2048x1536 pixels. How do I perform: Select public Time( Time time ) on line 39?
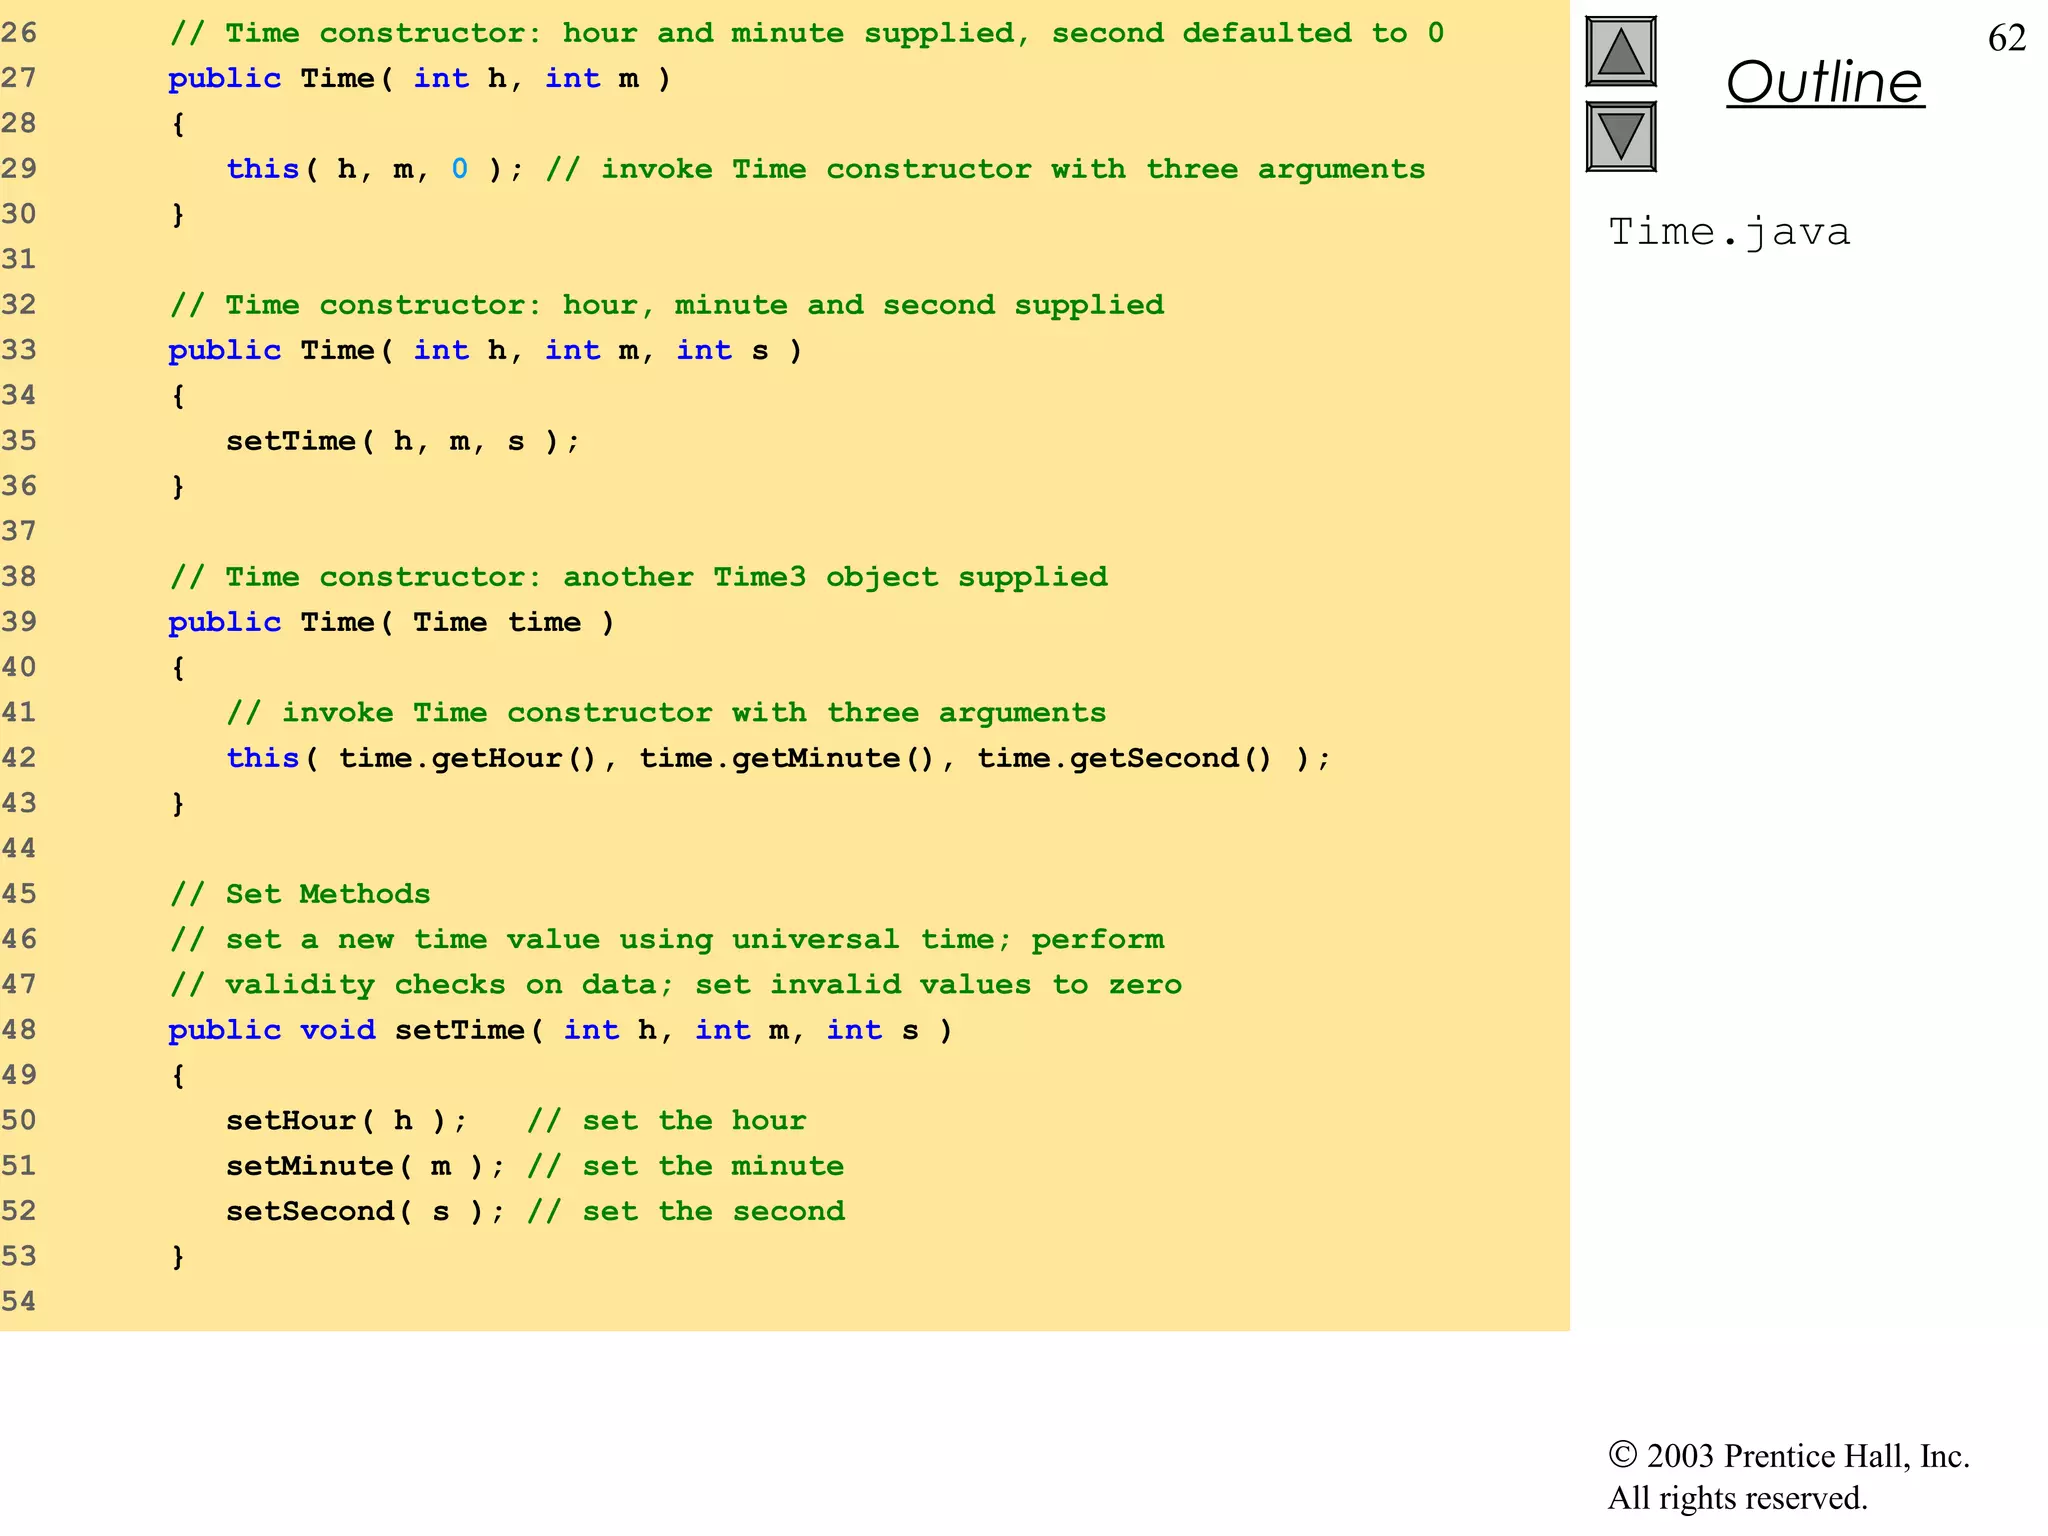[x=391, y=622]
